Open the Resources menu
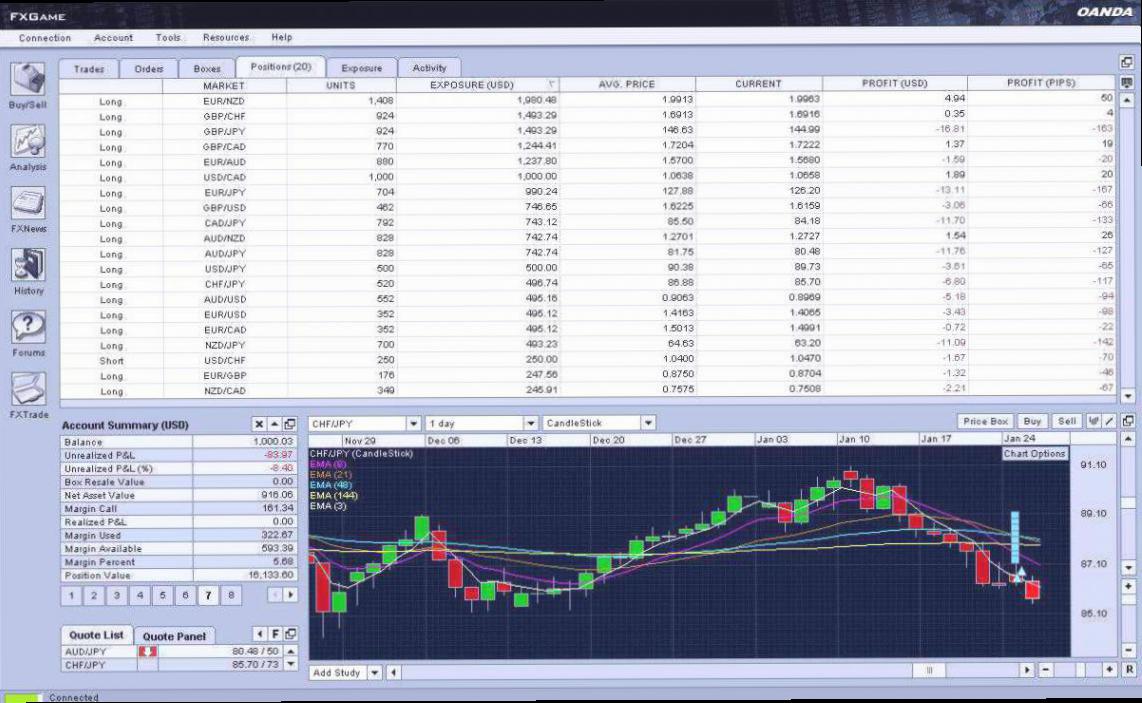 [226, 37]
